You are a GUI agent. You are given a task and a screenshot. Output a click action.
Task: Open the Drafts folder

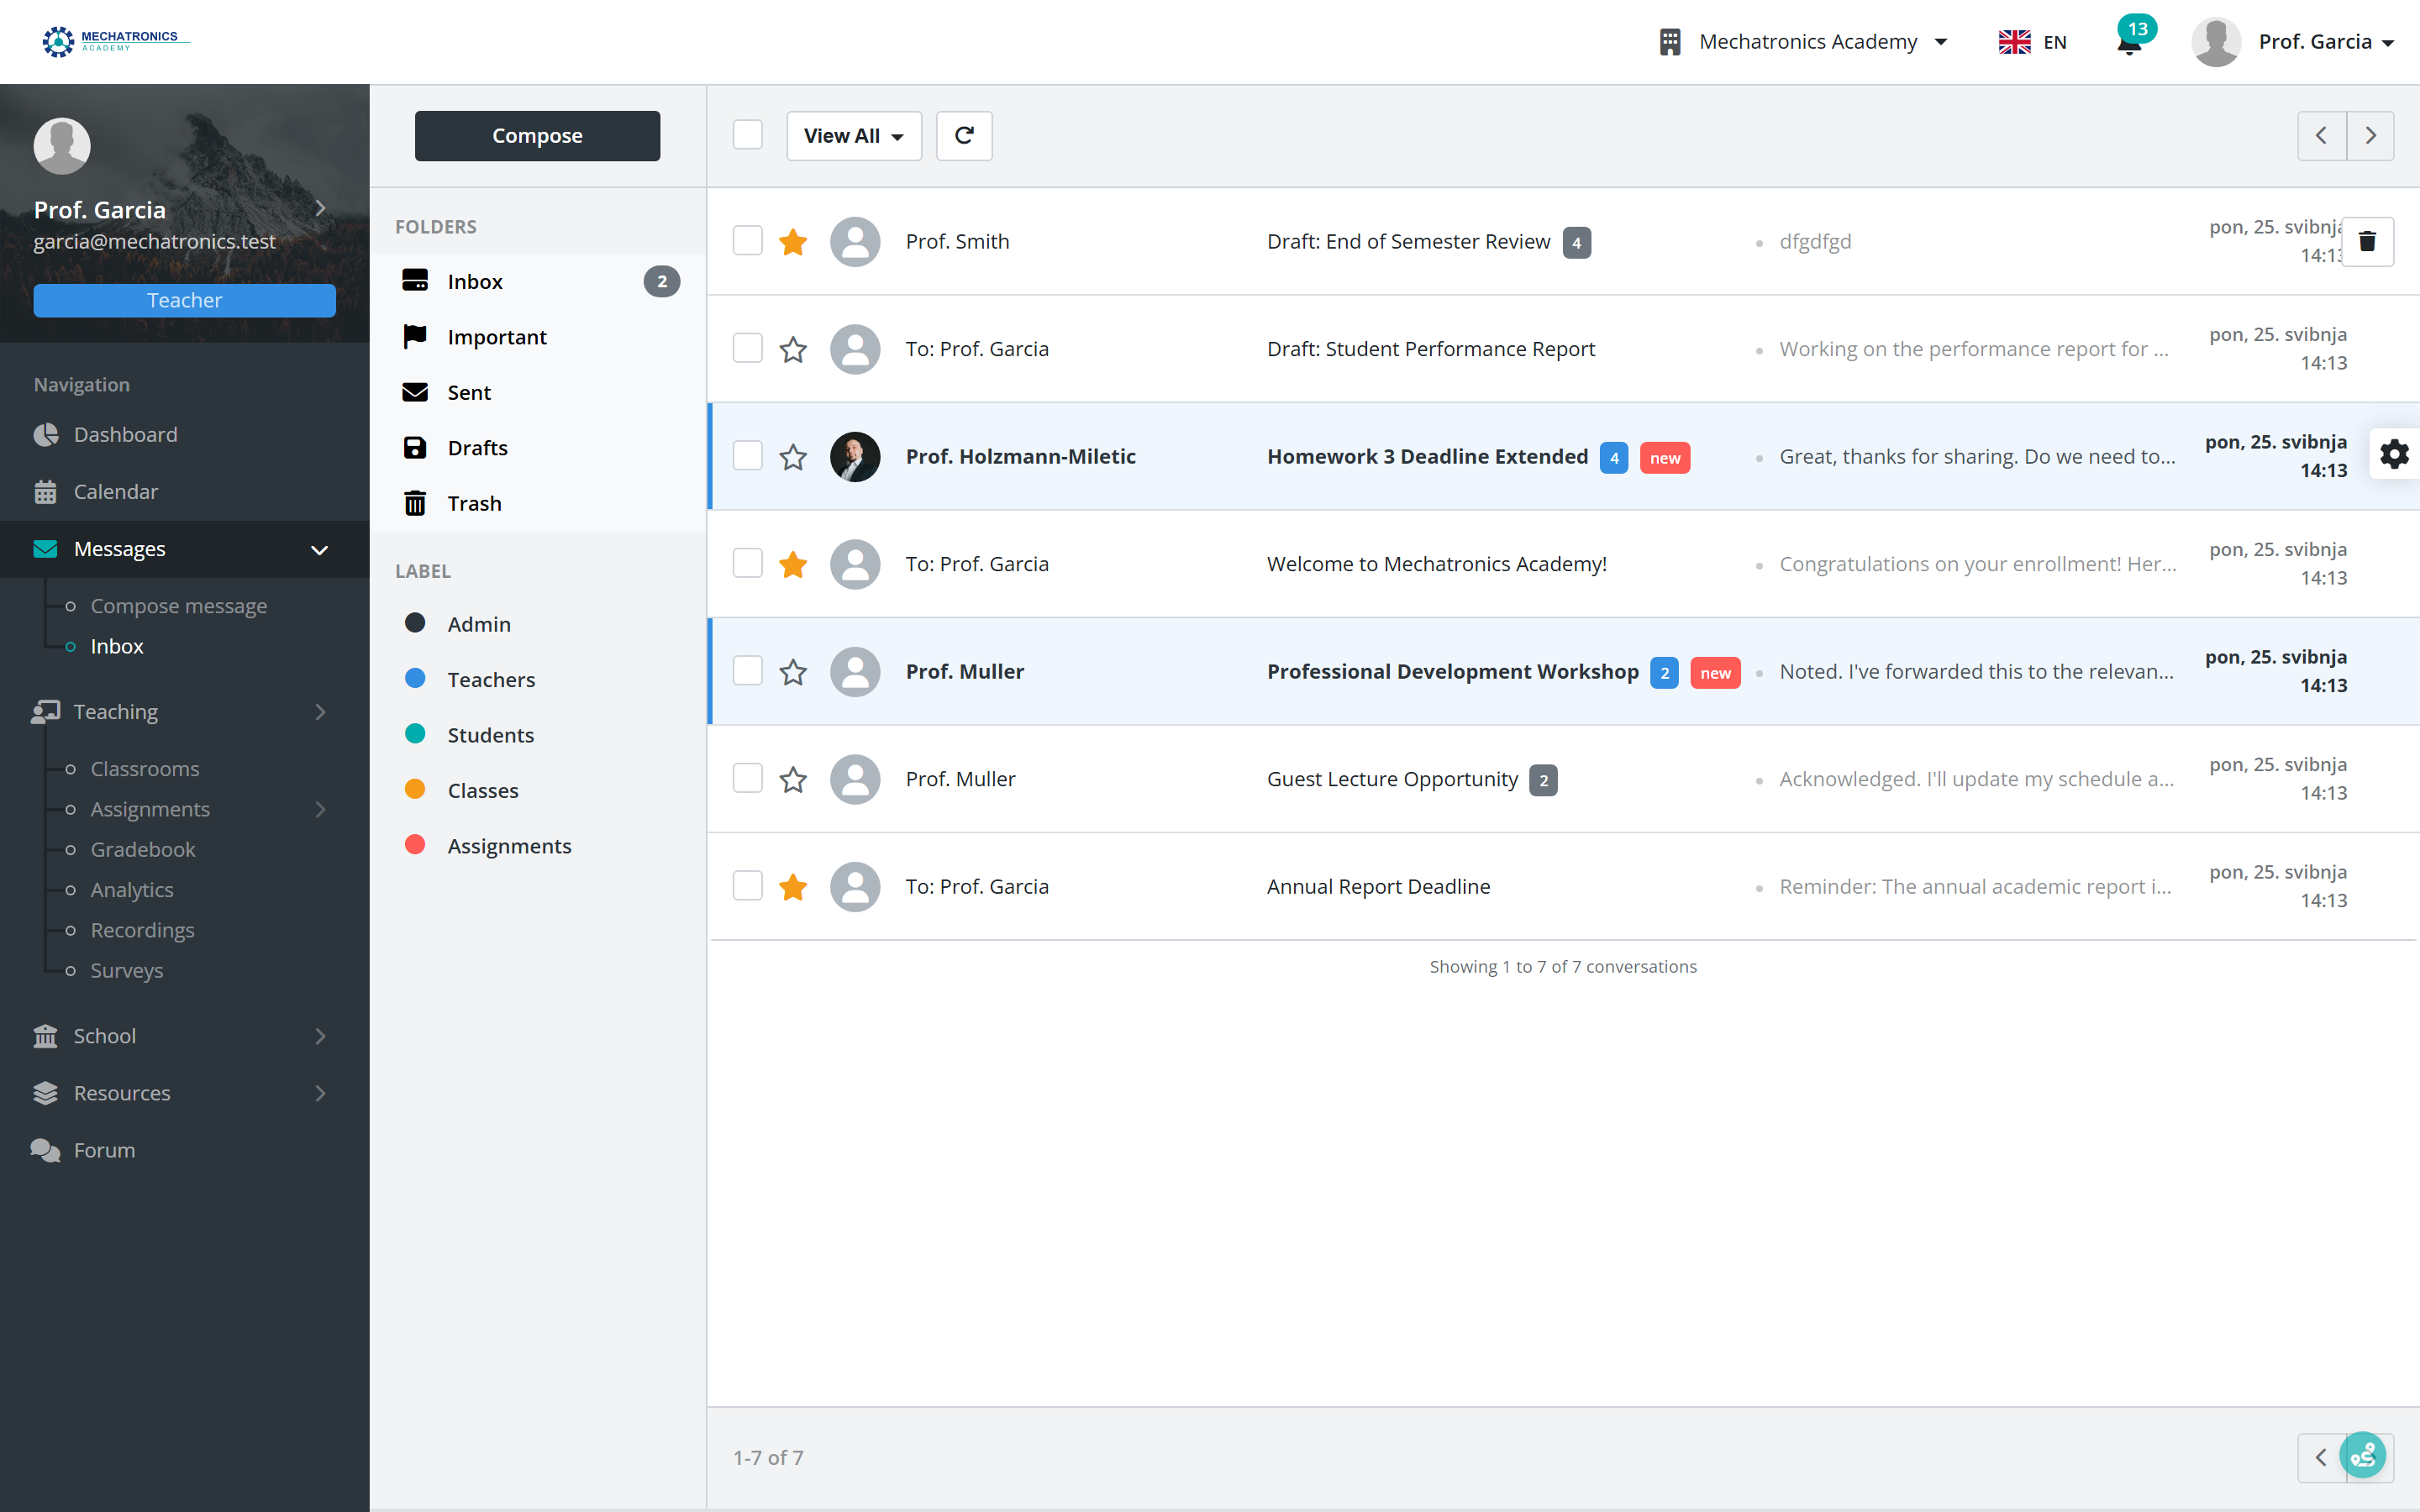click(538, 448)
